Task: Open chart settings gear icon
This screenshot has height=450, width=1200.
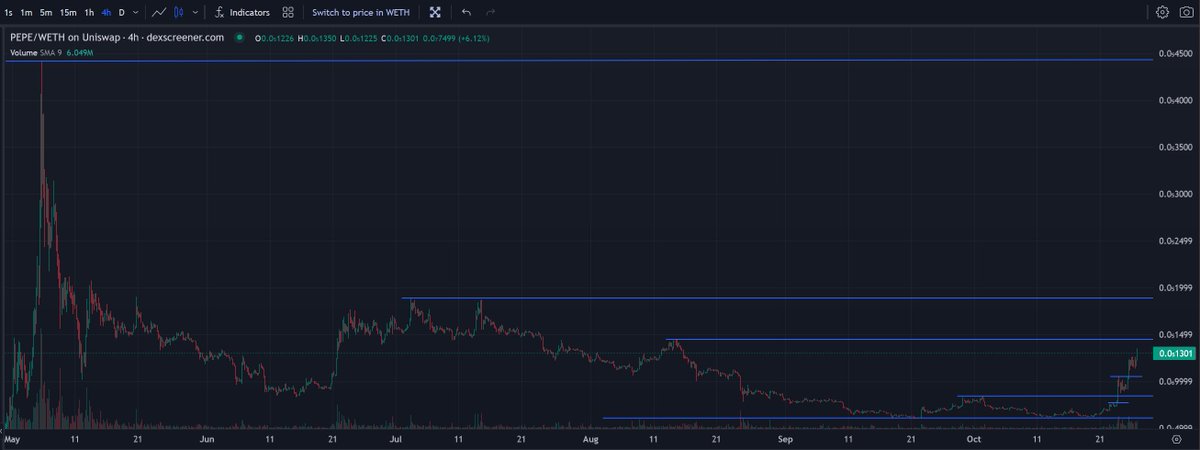Action: pyautogui.click(x=1163, y=12)
